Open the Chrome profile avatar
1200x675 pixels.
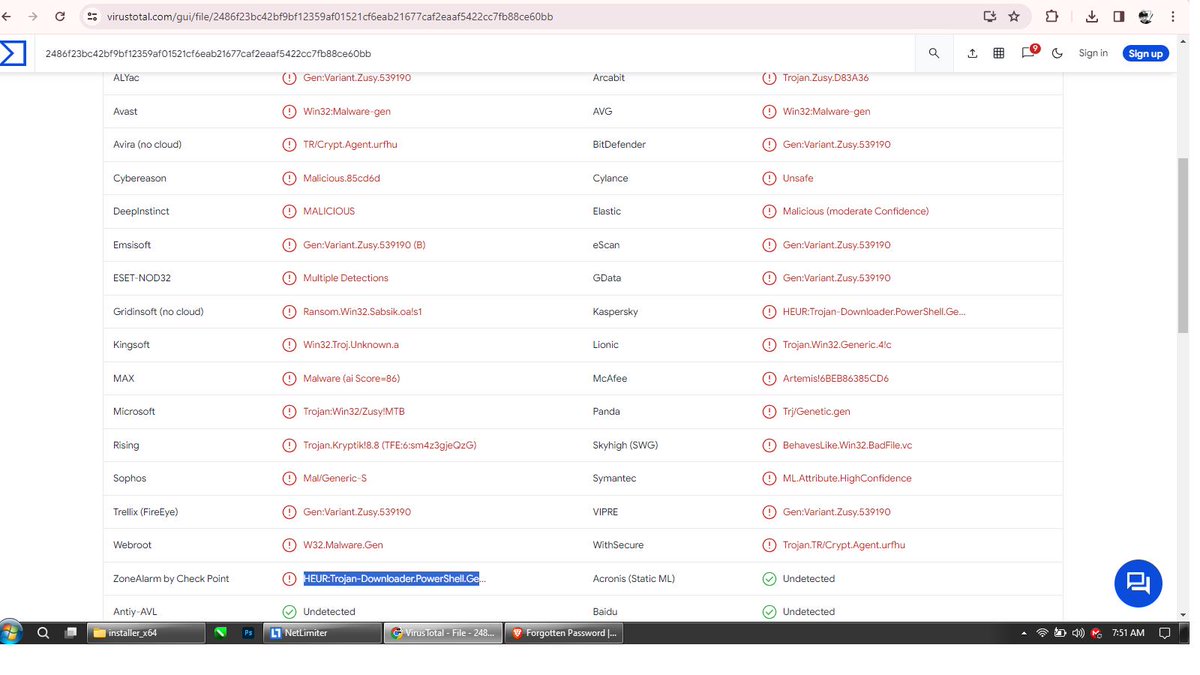click(x=1146, y=17)
